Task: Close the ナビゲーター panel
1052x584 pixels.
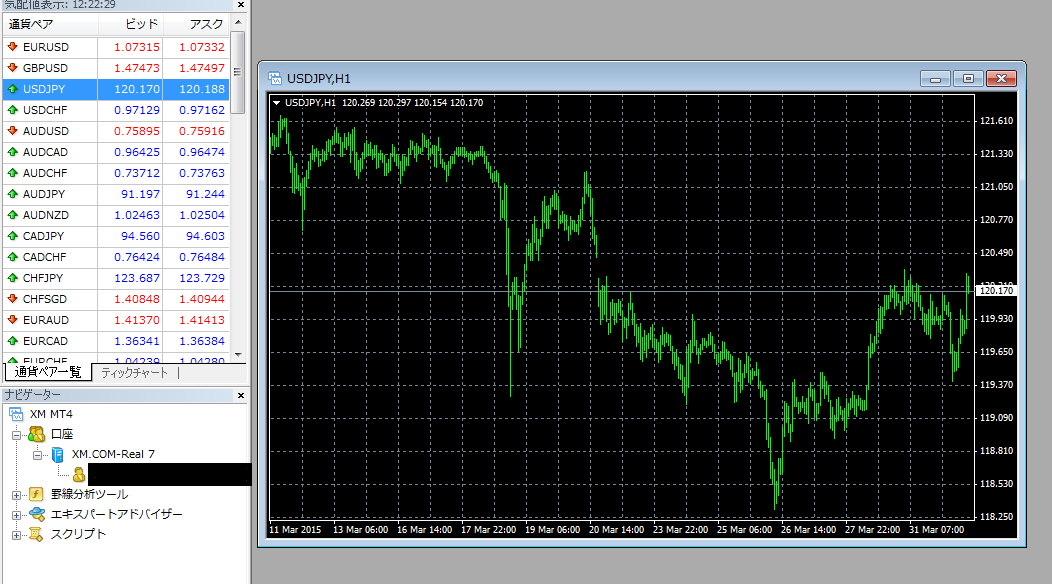Action: [241, 395]
